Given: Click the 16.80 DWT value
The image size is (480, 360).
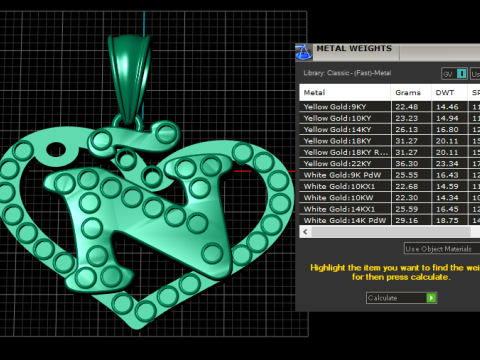Looking at the screenshot, I should click(x=447, y=129).
